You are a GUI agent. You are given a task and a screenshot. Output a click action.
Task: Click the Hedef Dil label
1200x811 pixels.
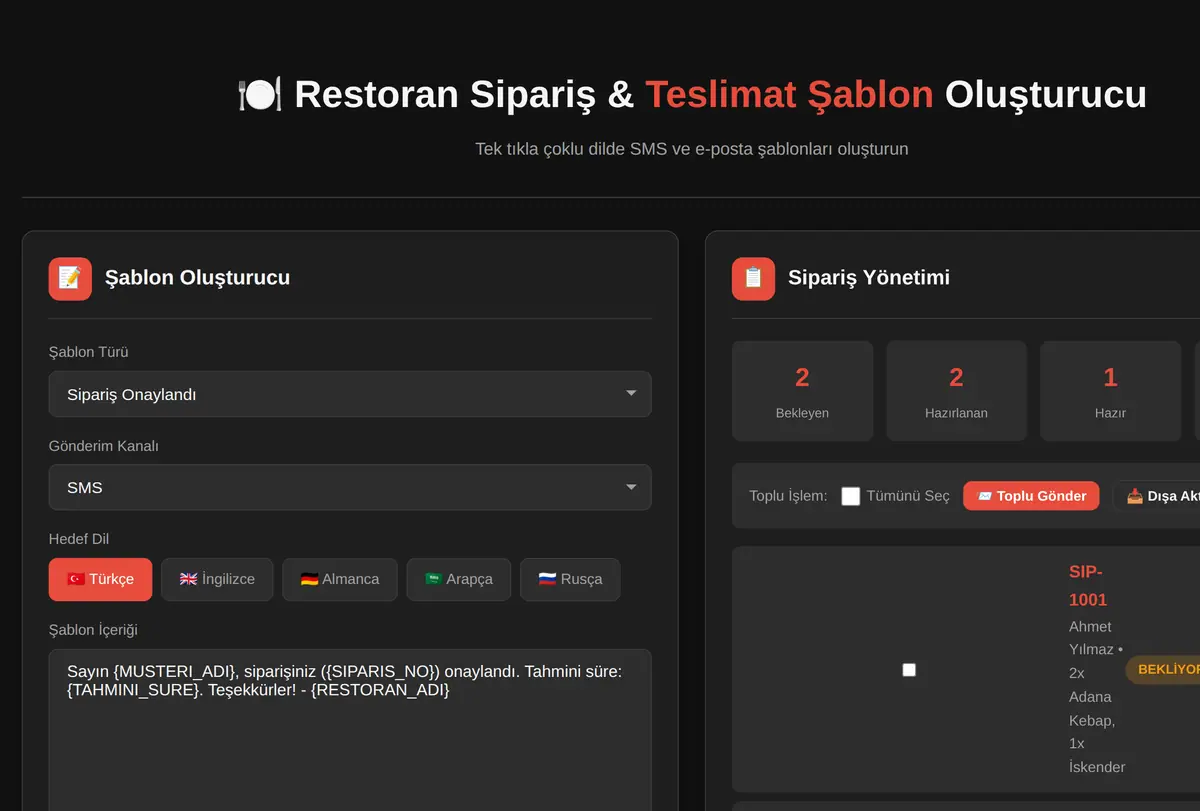point(79,539)
